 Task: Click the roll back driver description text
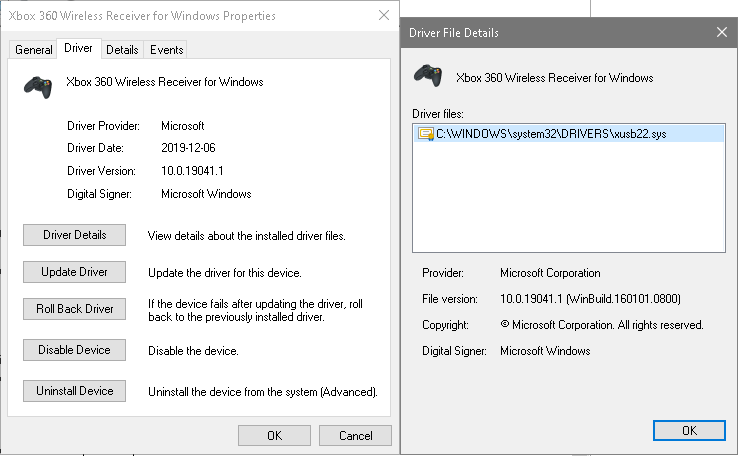[x=255, y=310]
